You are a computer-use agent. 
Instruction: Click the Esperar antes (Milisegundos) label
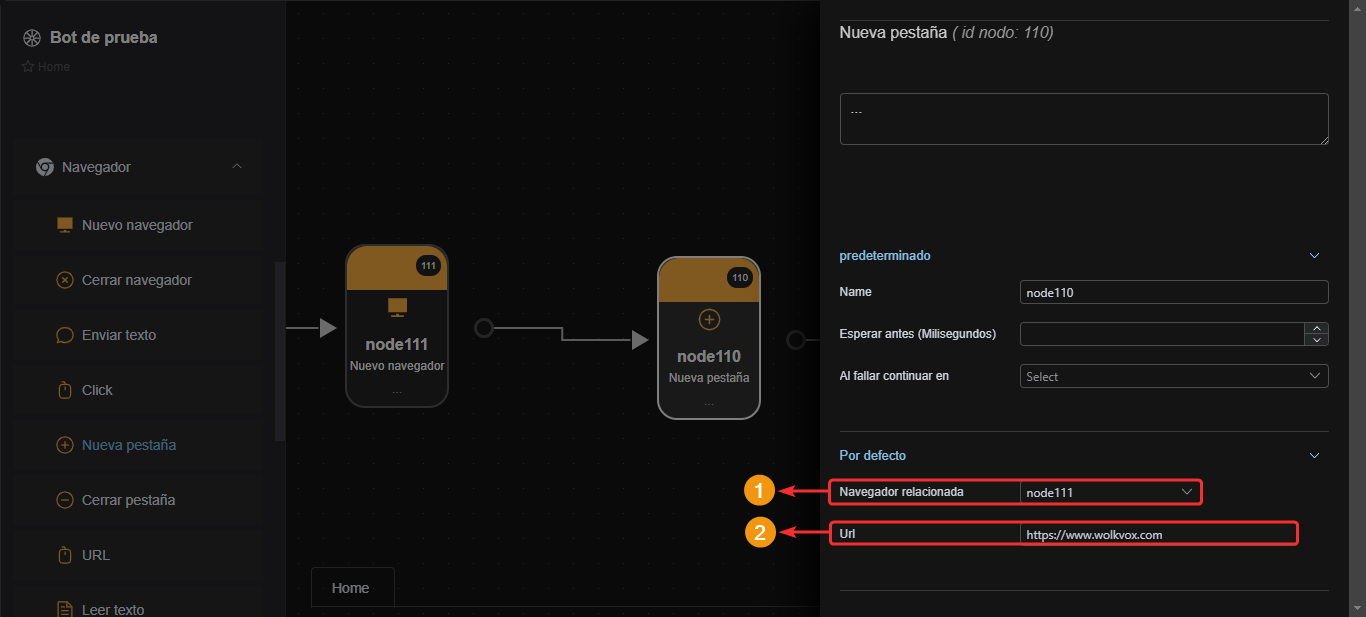tap(918, 334)
